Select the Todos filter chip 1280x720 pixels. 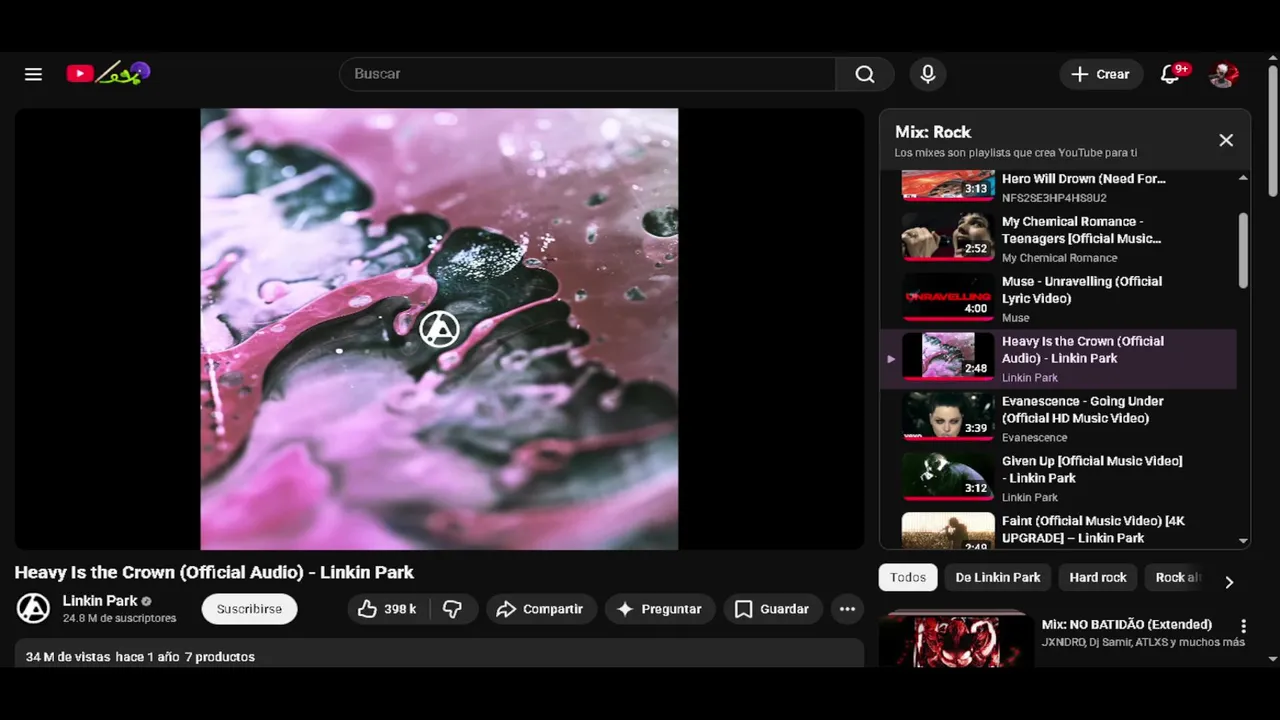[x=908, y=577]
